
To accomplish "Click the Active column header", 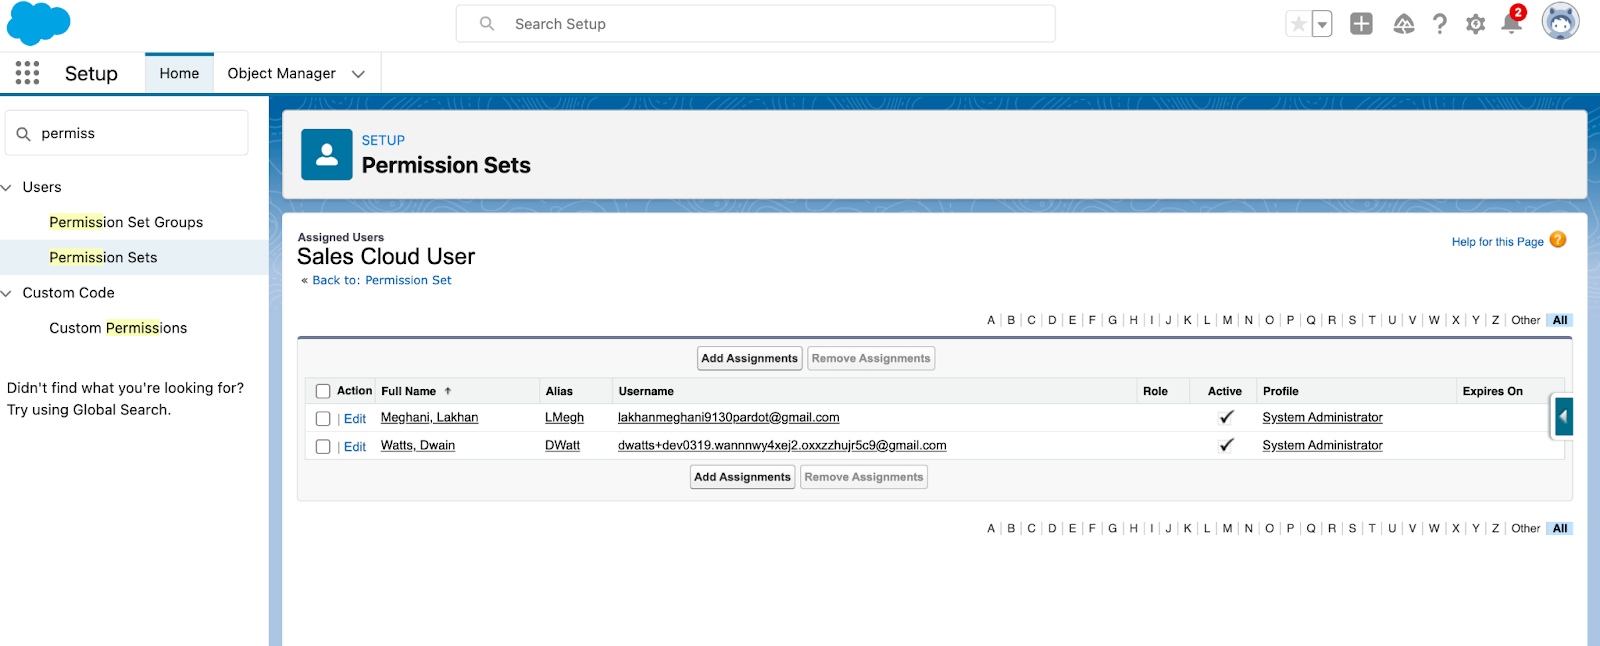I will [x=1225, y=391].
